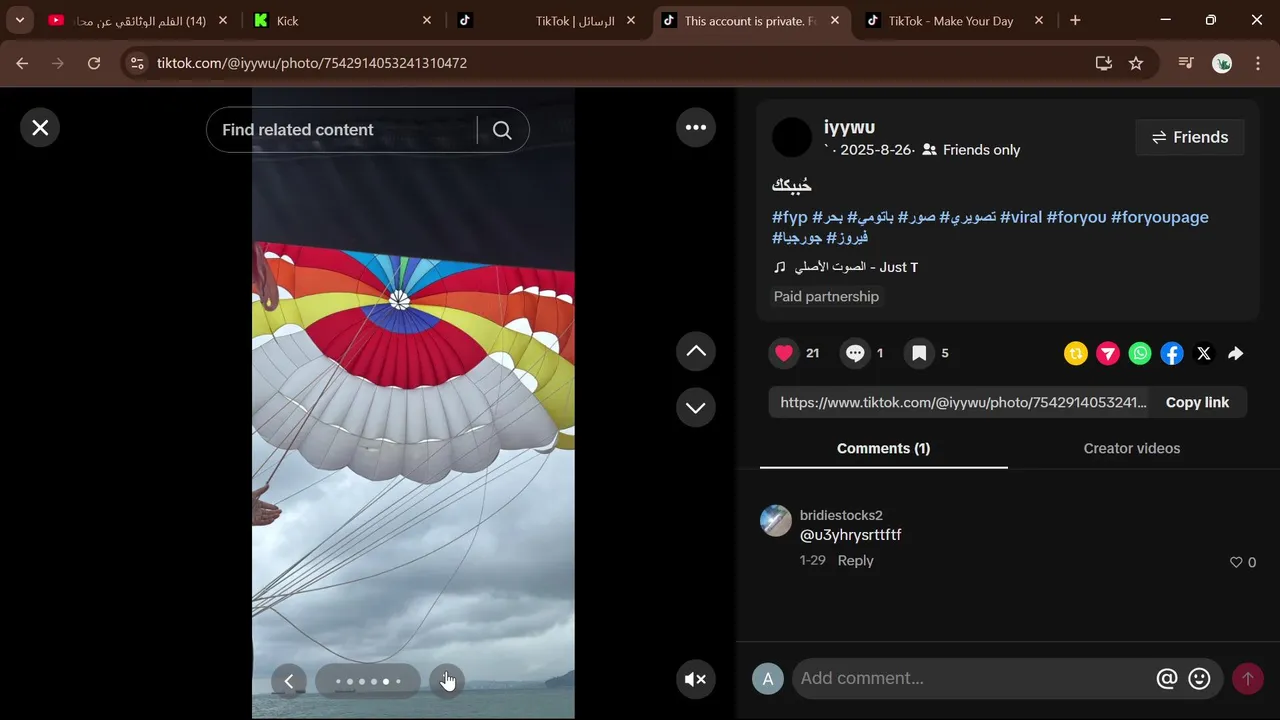
Task: Open the tab search dropdown arrow
Action: coord(19,20)
